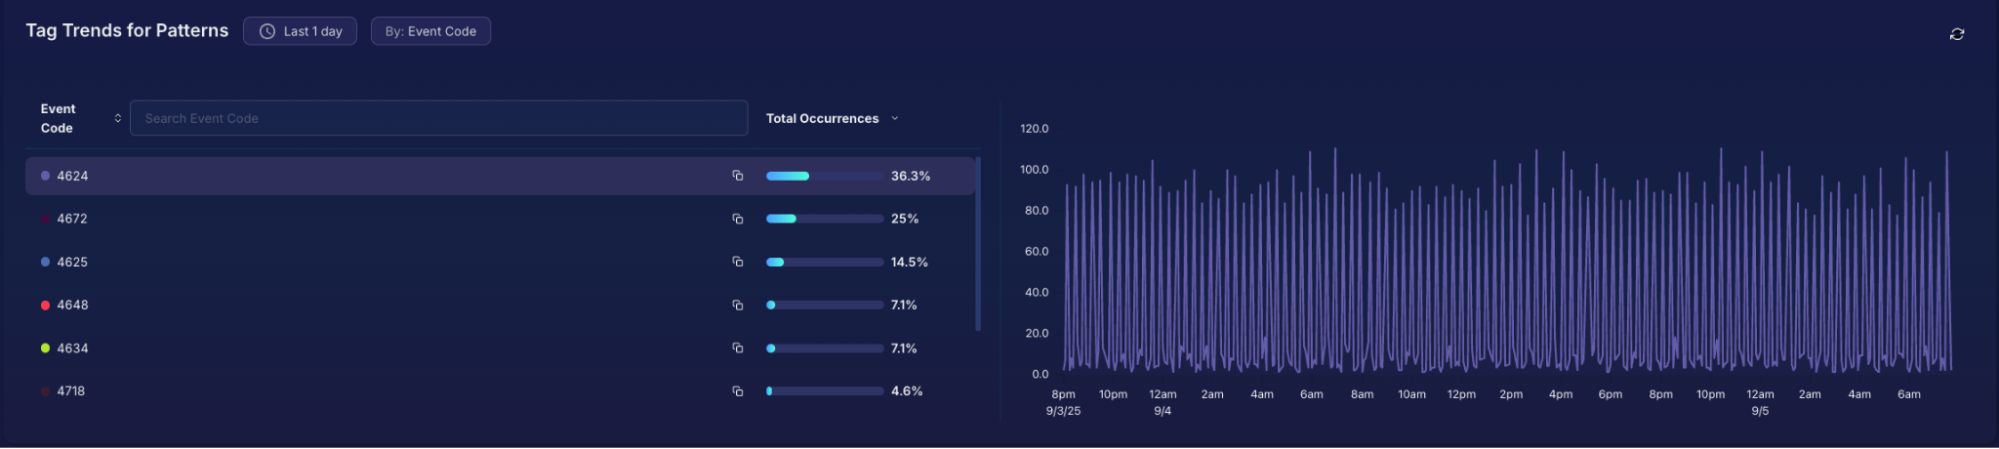Toggle the 4634 series color dot
Viewport: 1999px width, 449px height.
pyautogui.click(x=45, y=348)
